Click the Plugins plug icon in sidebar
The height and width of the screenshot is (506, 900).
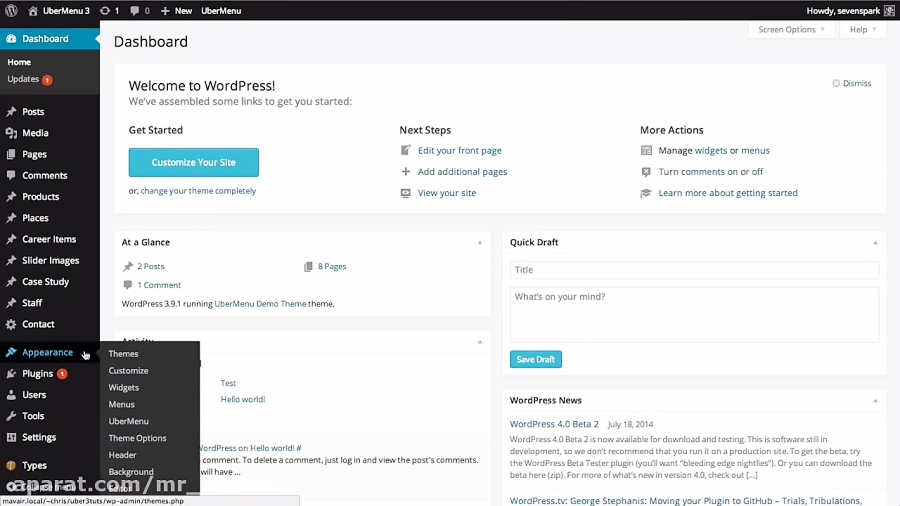pyautogui.click(x=11, y=373)
